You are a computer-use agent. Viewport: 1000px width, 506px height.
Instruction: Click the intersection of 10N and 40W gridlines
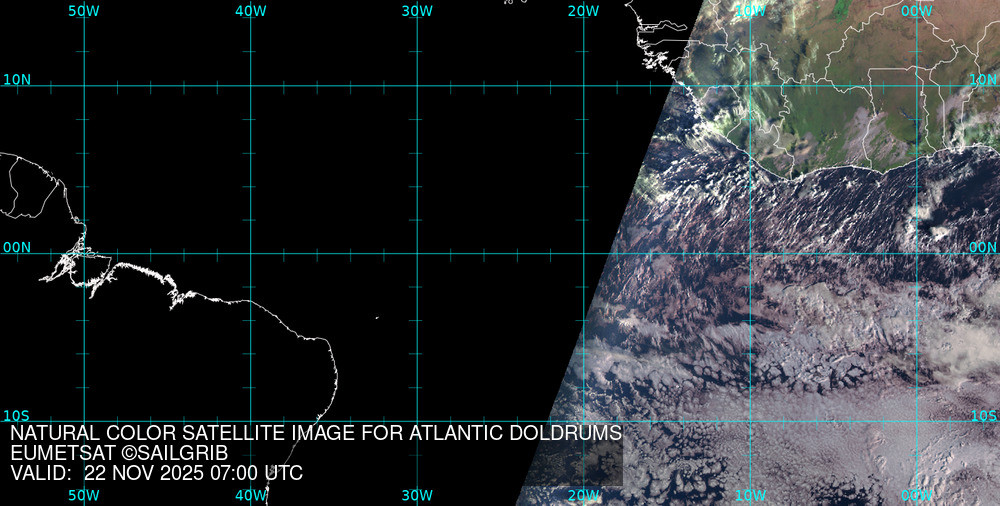pos(250,86)
